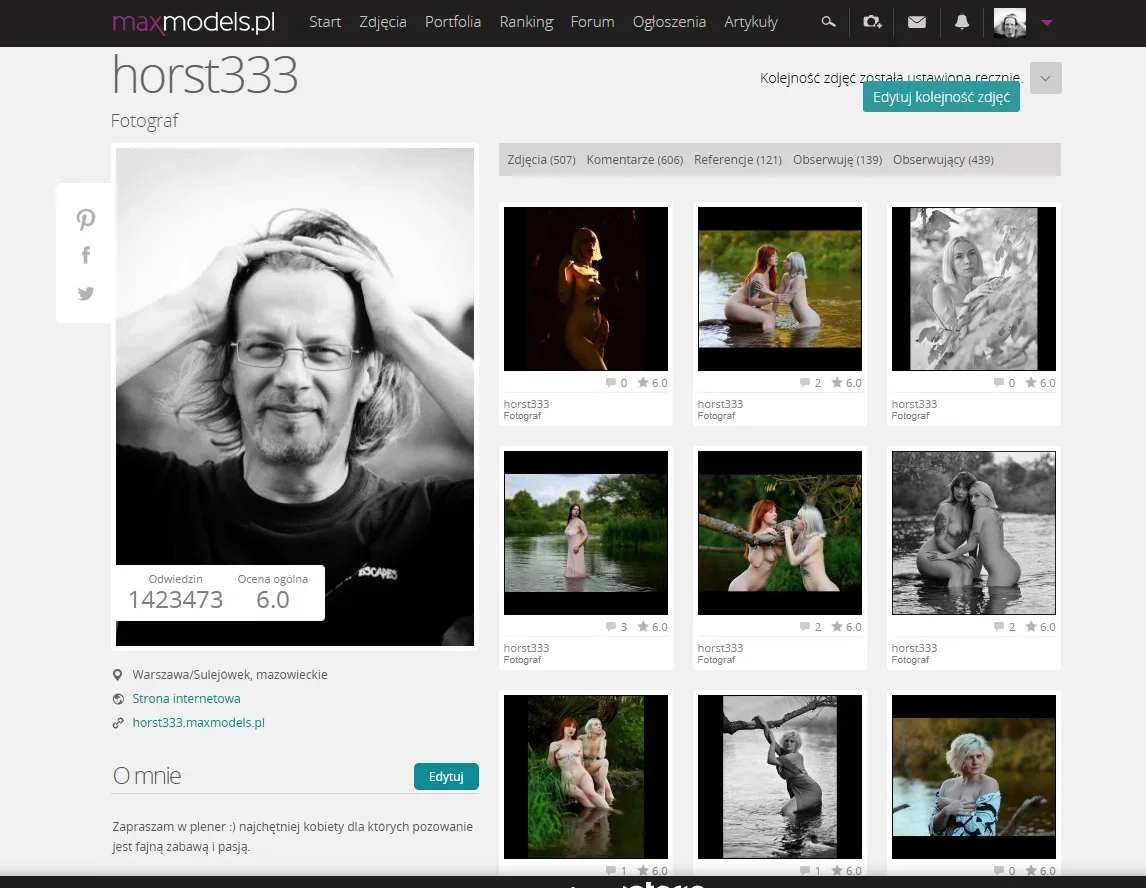Viewport: 1146px width, 888px height.
Task: Open the Obserwuję (139) tab
Action: (x=838, y=159)
